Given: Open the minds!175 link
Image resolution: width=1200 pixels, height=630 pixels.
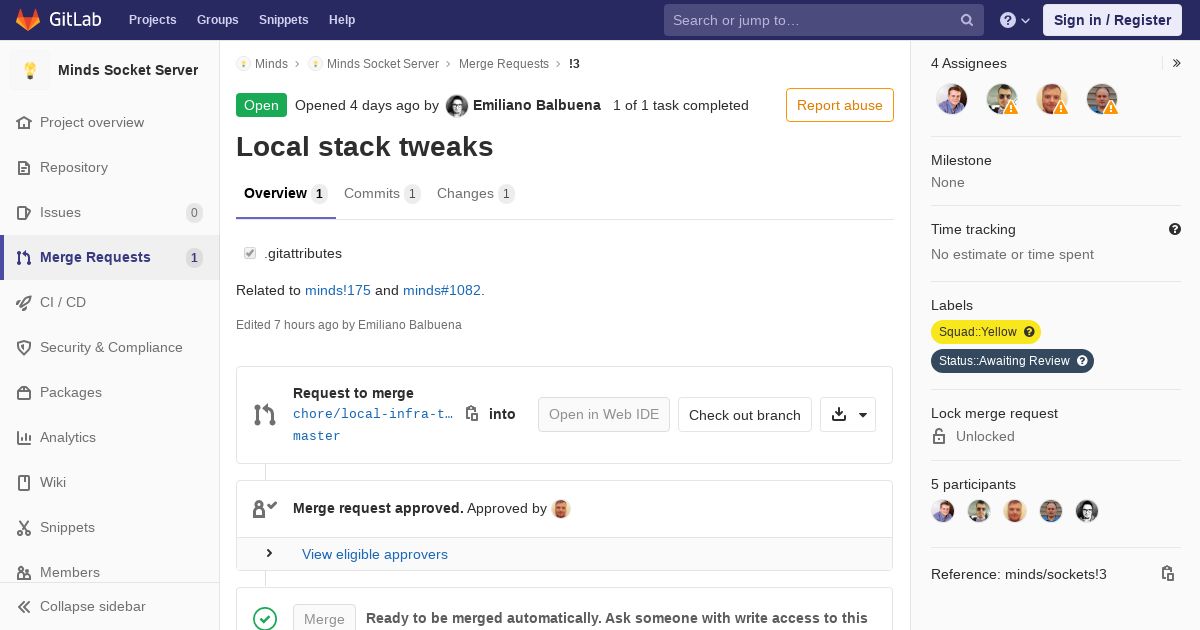Looking at the screenshot, I should click(x=337, y=290).
